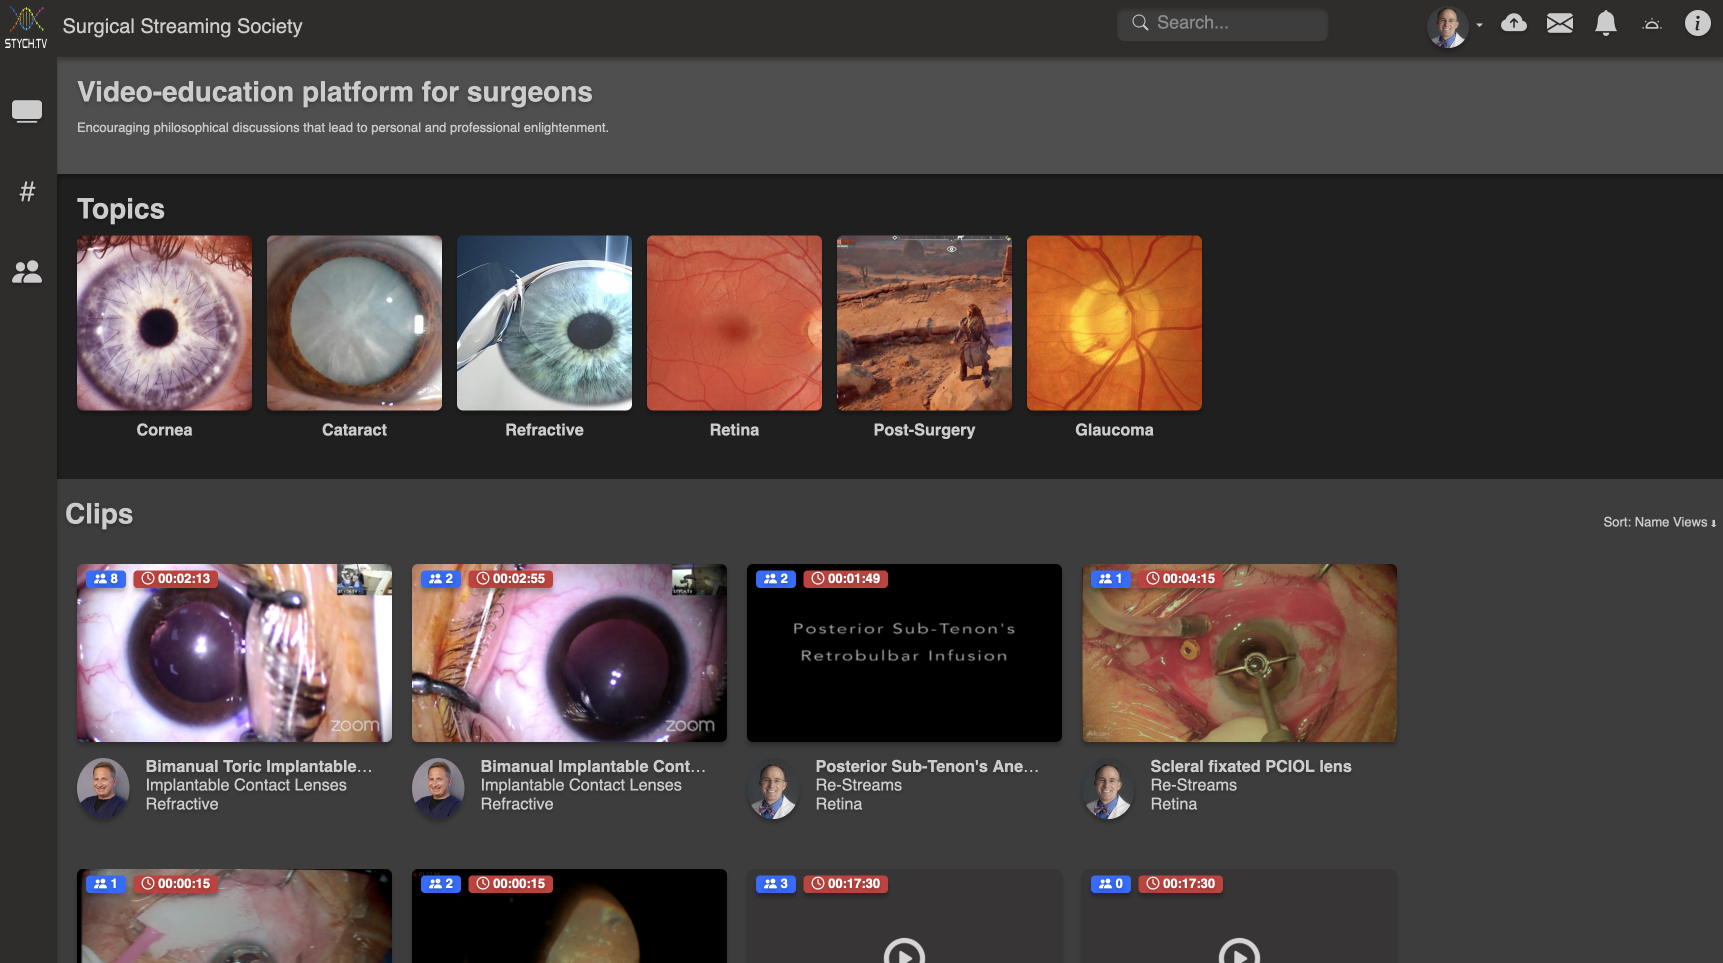1723x963 pixels.
Task: Open the Cornea topic thumbnail
Action: pyautogui.click(x=164, y=323)
